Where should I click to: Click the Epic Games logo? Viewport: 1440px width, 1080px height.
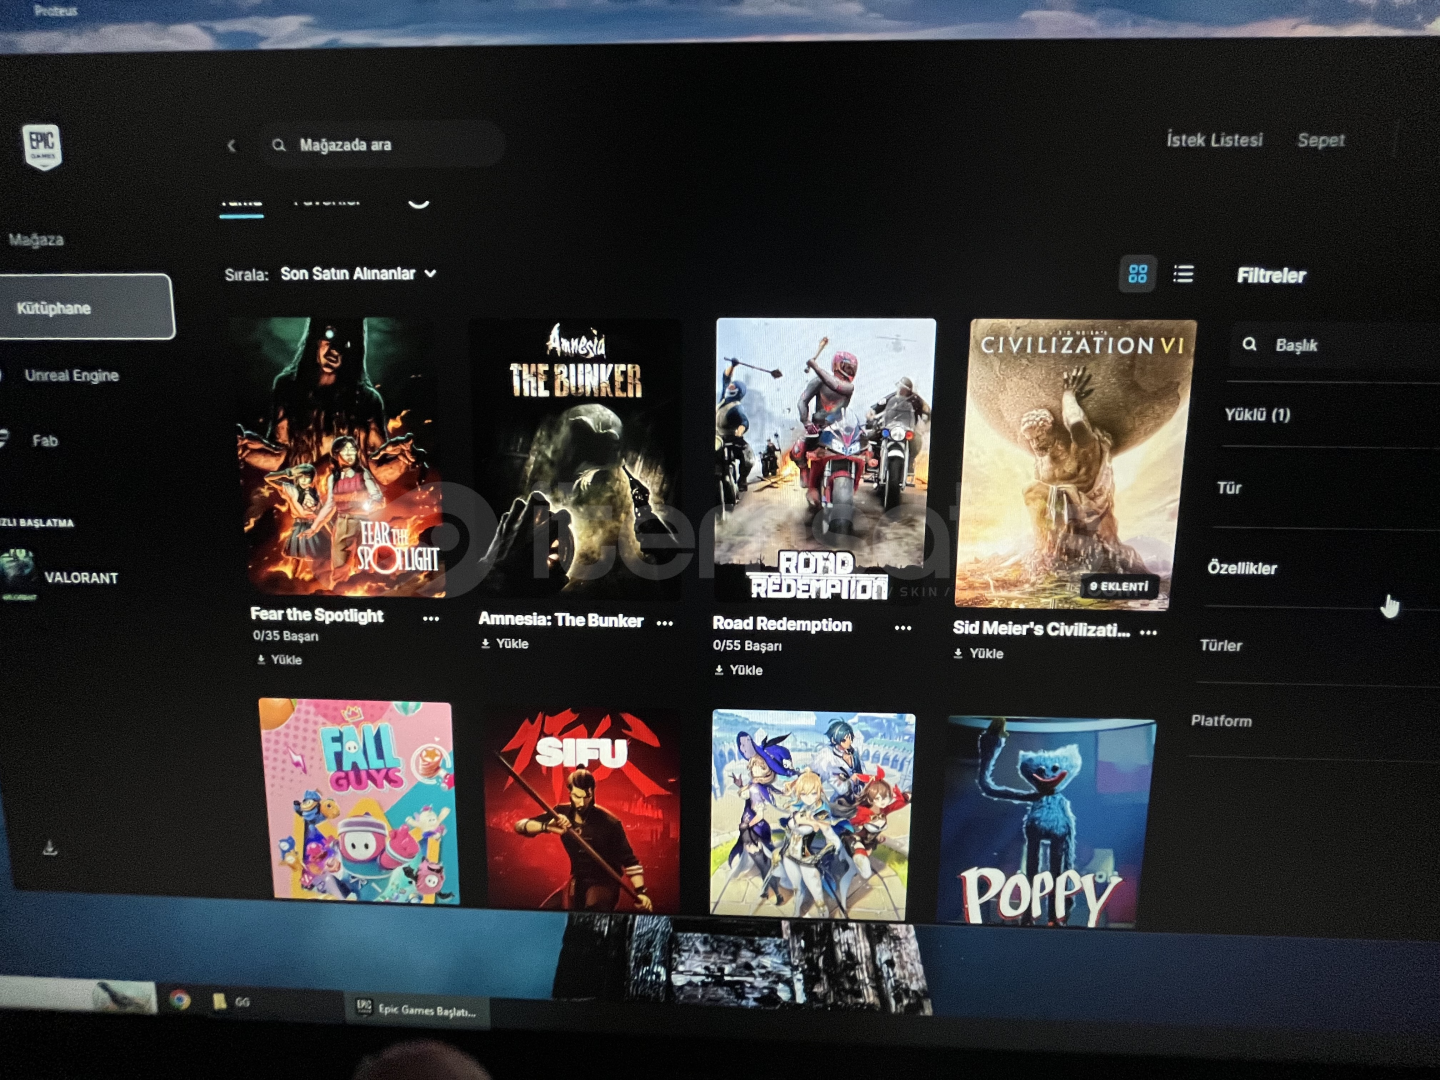pyautogui.click(x=42, y=146)
